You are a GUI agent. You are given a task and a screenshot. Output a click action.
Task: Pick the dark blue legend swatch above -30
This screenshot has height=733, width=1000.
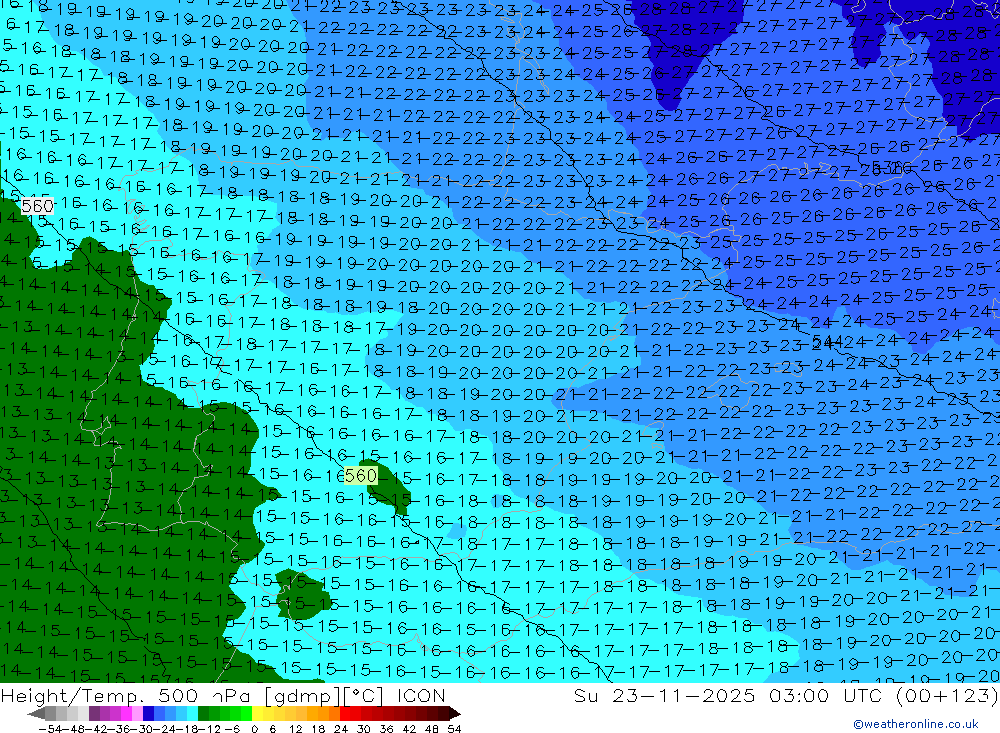point(148,713)
